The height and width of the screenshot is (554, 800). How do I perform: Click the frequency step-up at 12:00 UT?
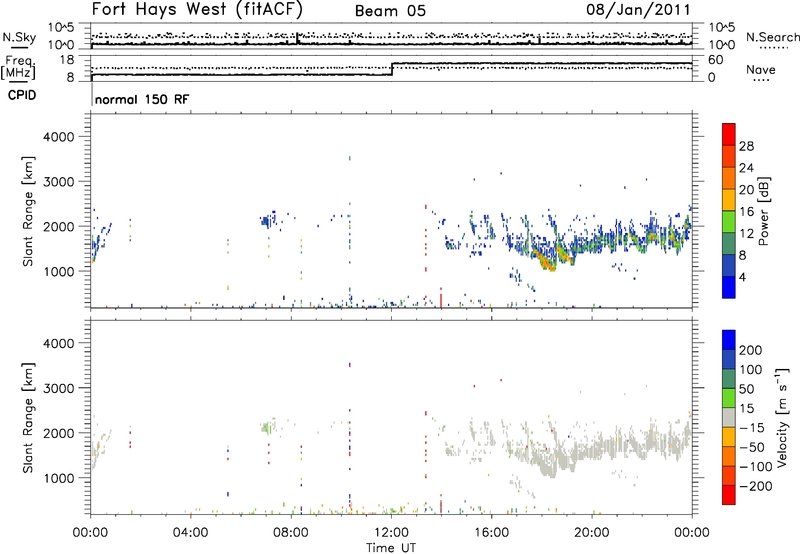391,69
